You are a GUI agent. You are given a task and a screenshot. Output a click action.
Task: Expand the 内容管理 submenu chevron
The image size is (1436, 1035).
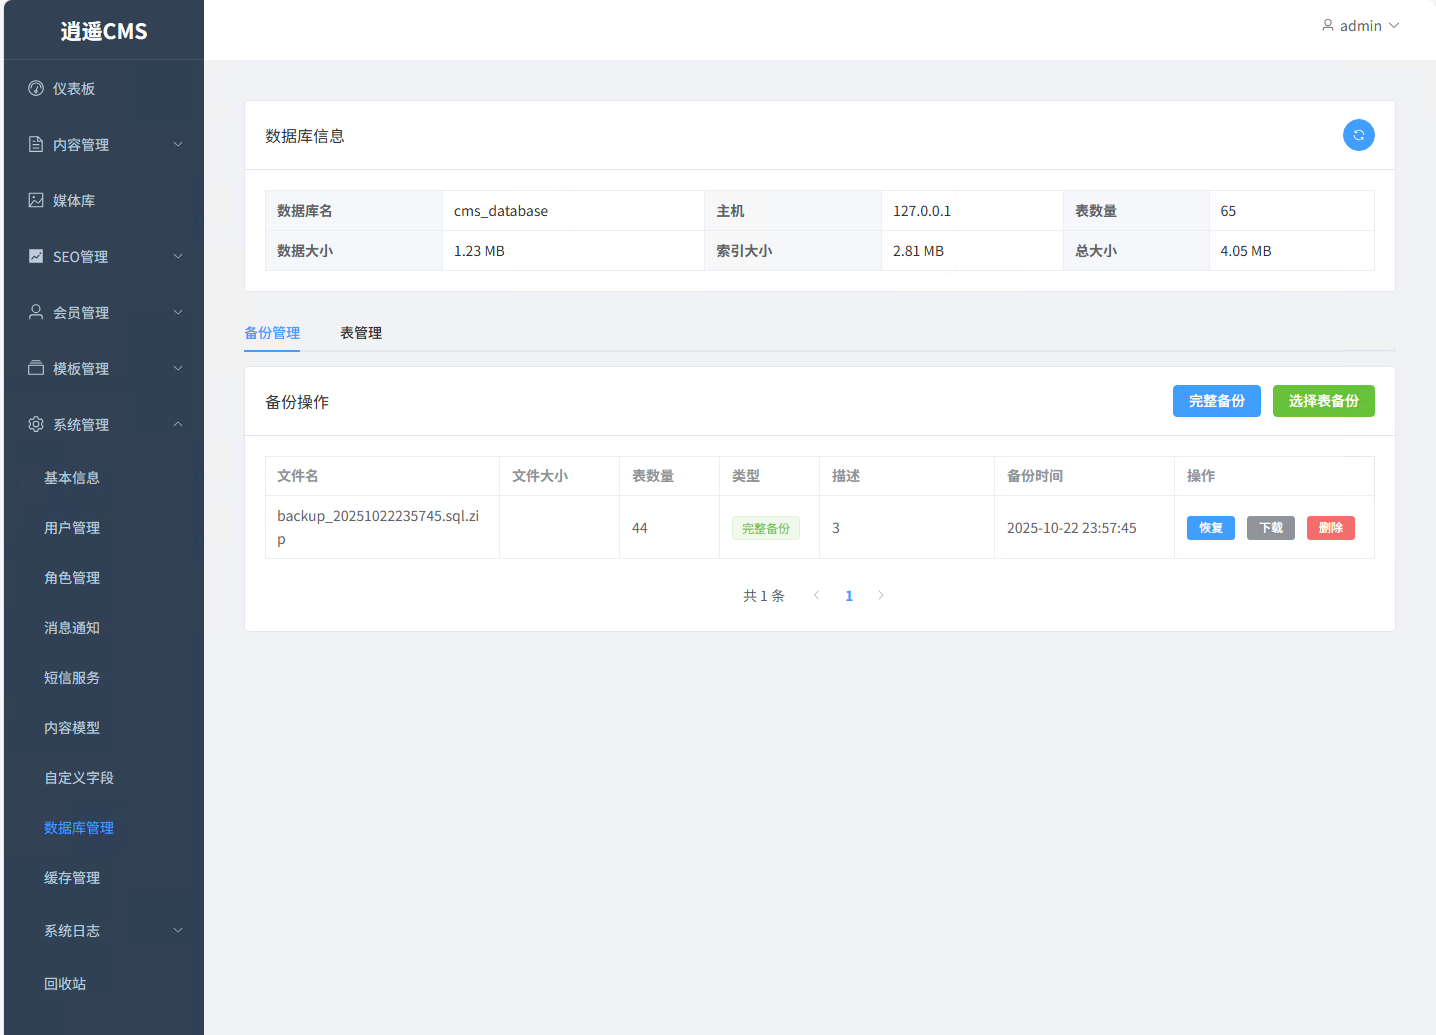pyautogui.click(x=178, y=144)
